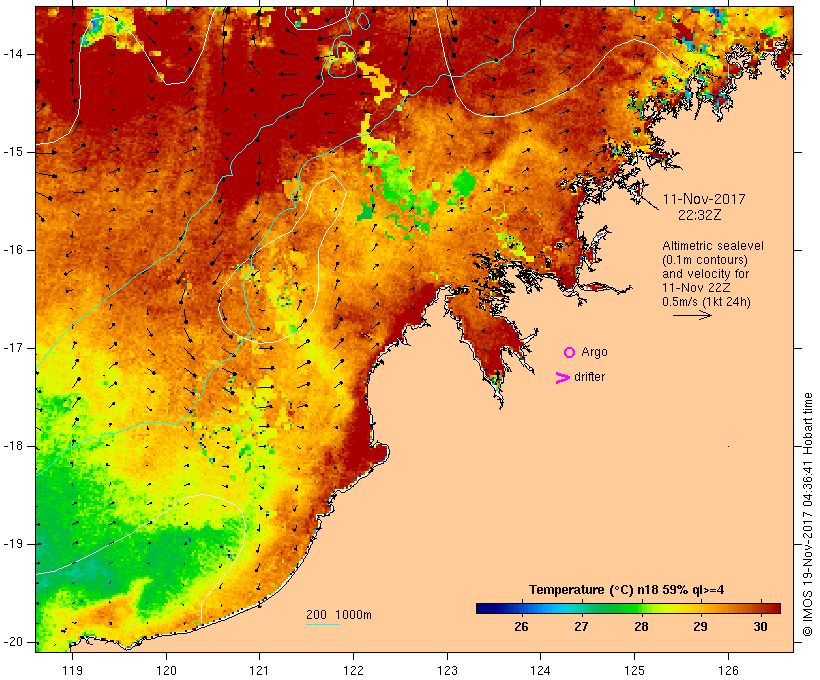Screen dimensions: 820x680
Task: Click the longitude label 124
Action: tap(540, 671)
